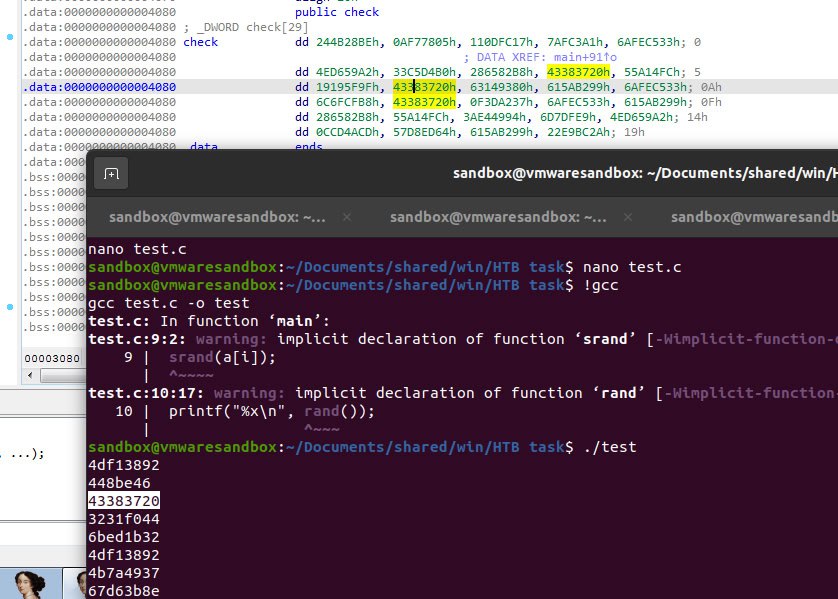Screen dimensions: 838x599
Task: Select value 0AF77805h in the check array
Action: click(424, 42)
